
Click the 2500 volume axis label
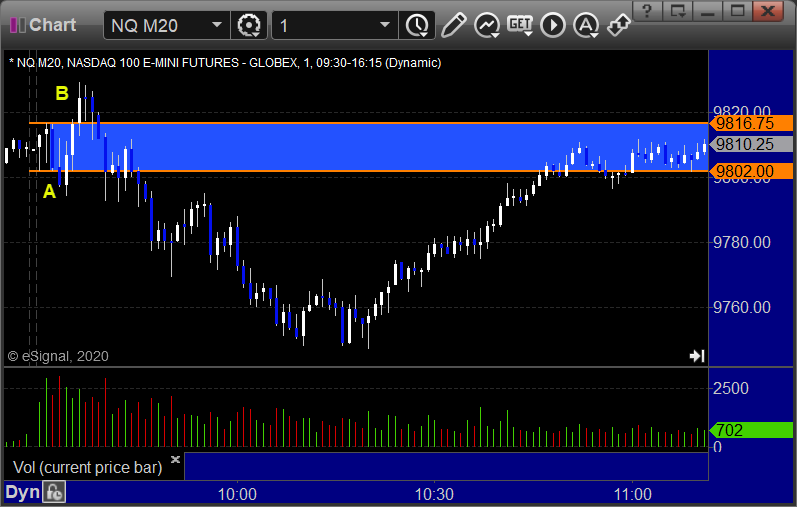click(x=730, y=389)
